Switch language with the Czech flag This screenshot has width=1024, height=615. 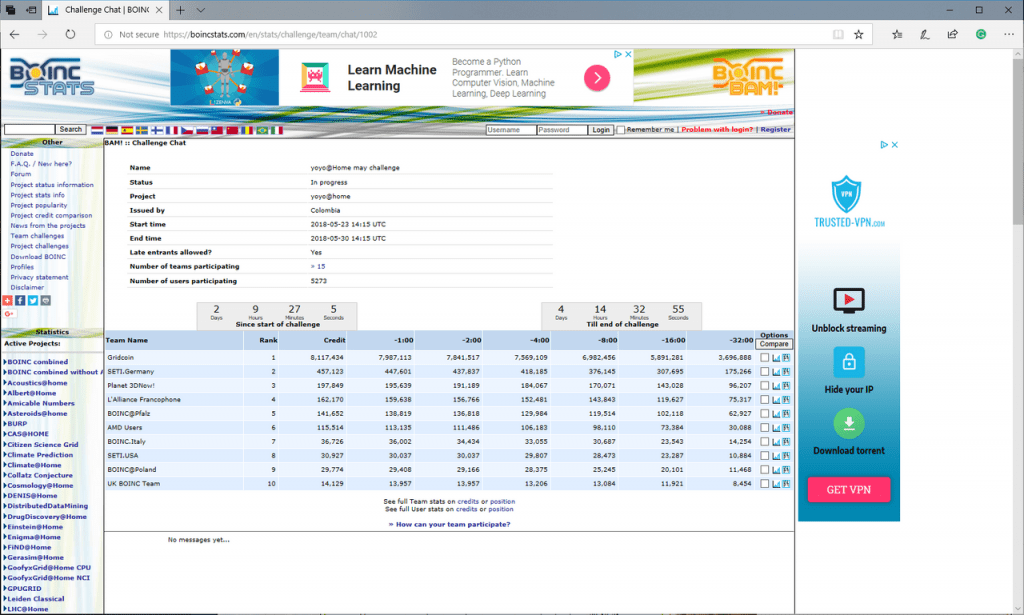coord(187,130)
